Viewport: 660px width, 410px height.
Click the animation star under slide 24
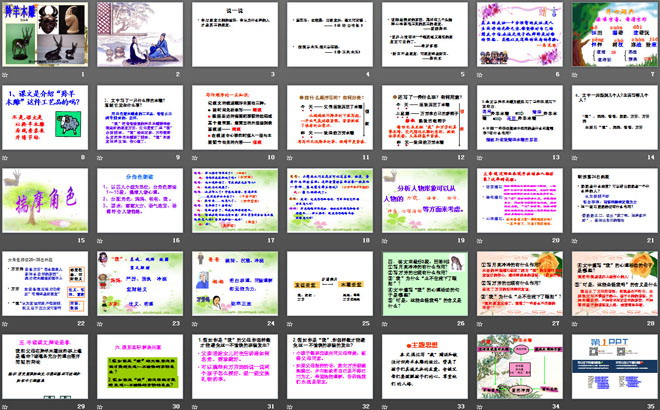[195, 324]
